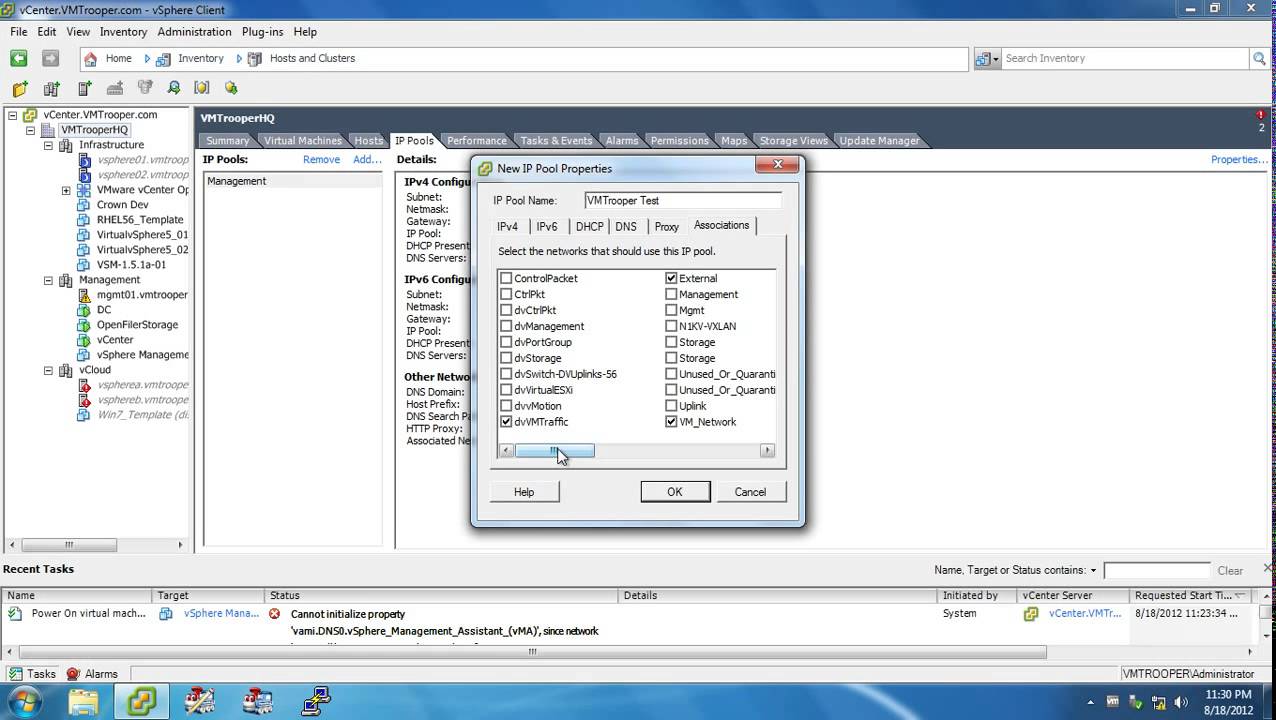The width and height of the screenshot is (1276, 720).
Task: Click the volume speaker tray icon
Action: [x=1181, y=702]
